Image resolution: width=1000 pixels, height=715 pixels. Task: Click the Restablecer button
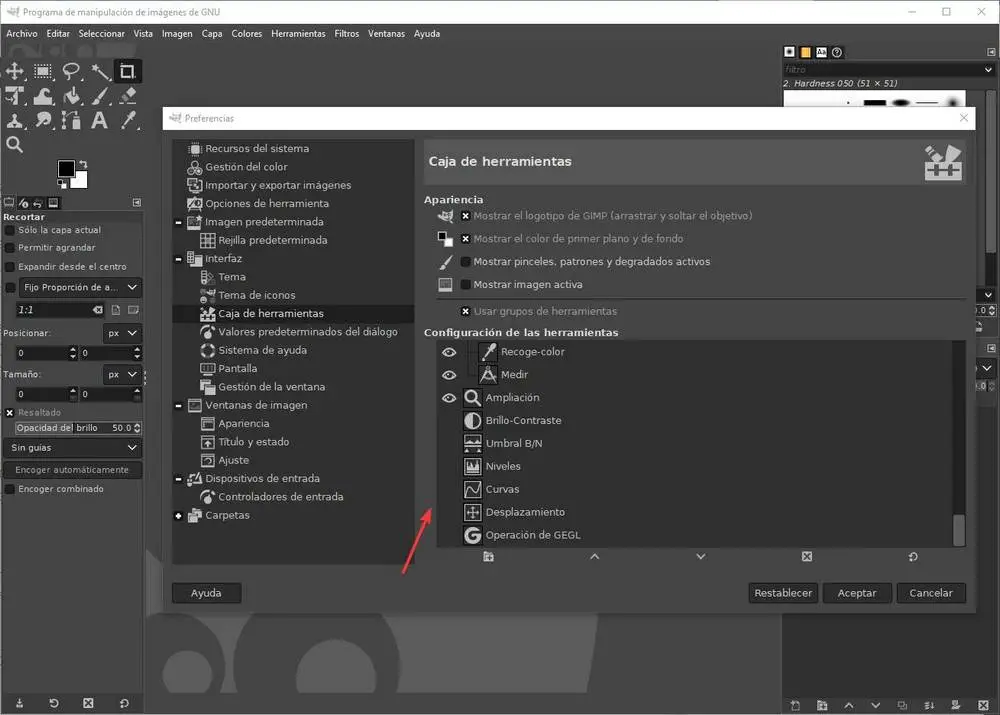tap(783, 593)
